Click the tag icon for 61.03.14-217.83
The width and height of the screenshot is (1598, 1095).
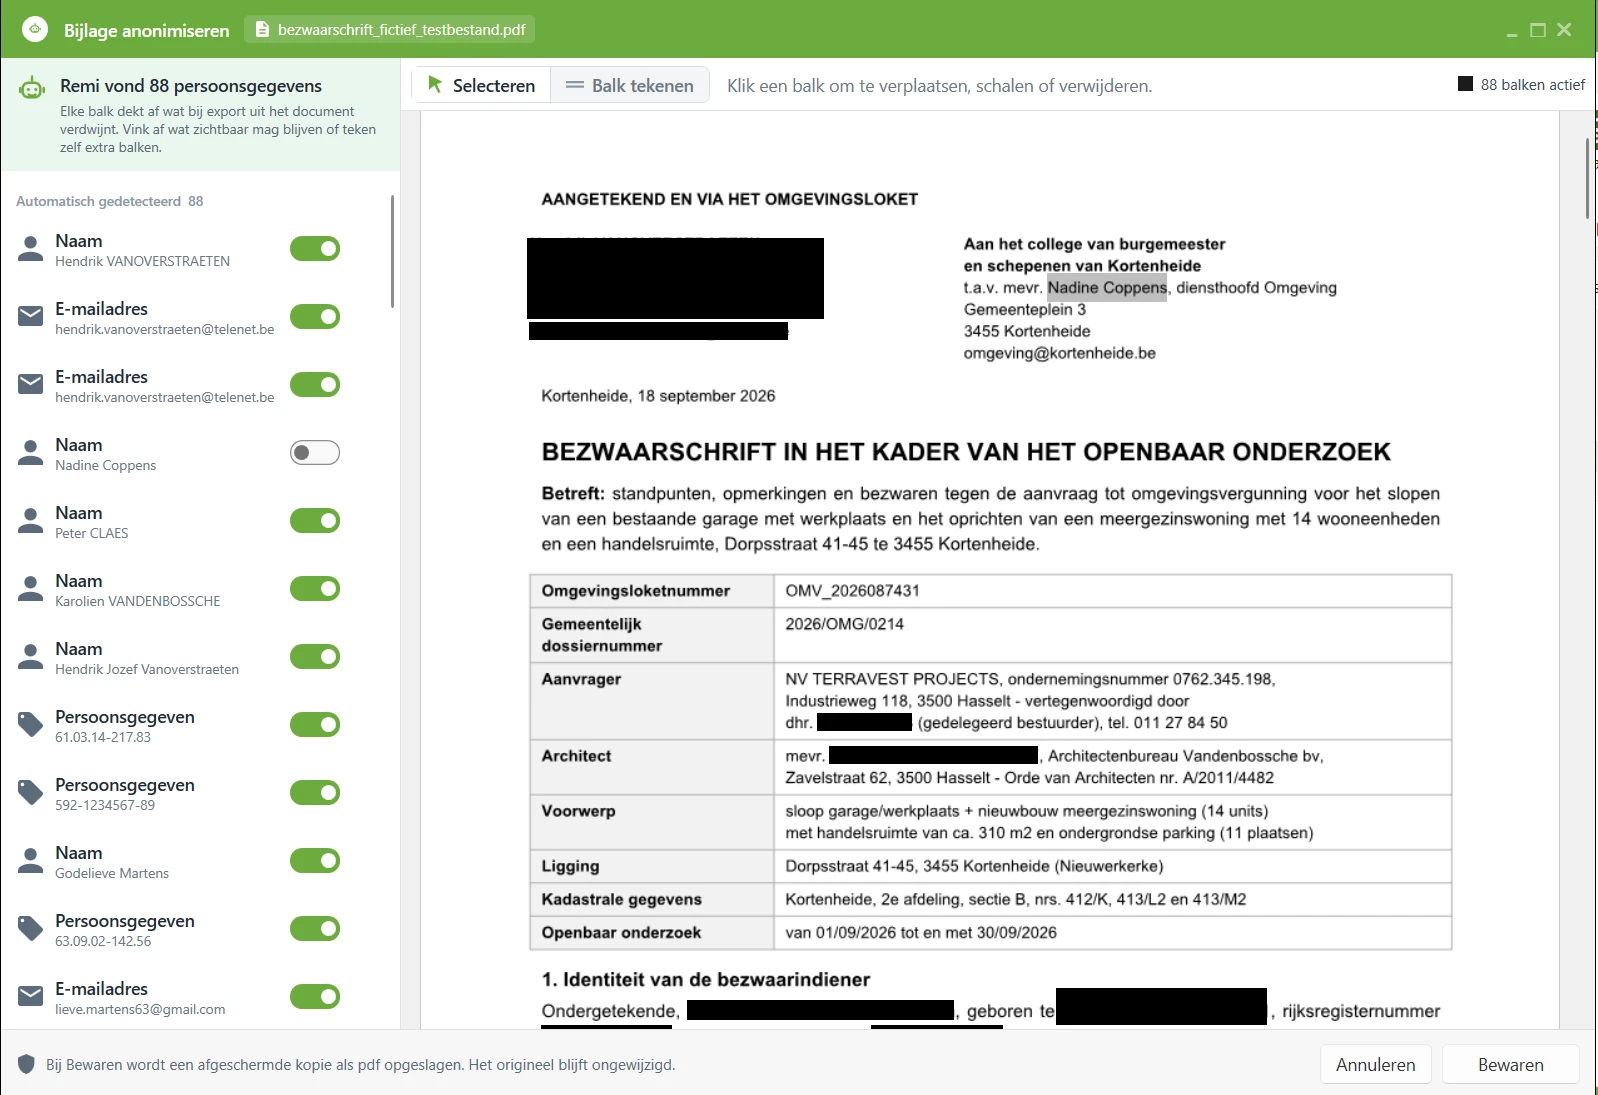pyautogui.click(x=31, y=725)
